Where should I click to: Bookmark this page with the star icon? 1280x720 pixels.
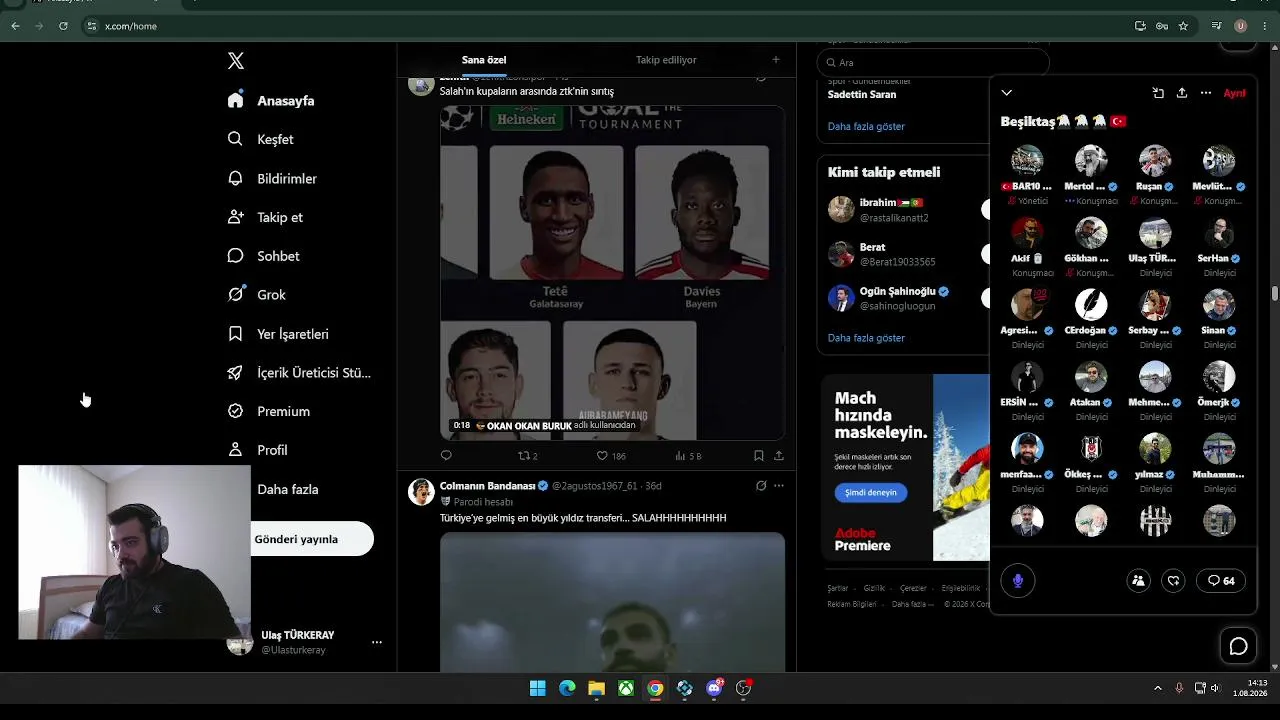point(1183,26)
